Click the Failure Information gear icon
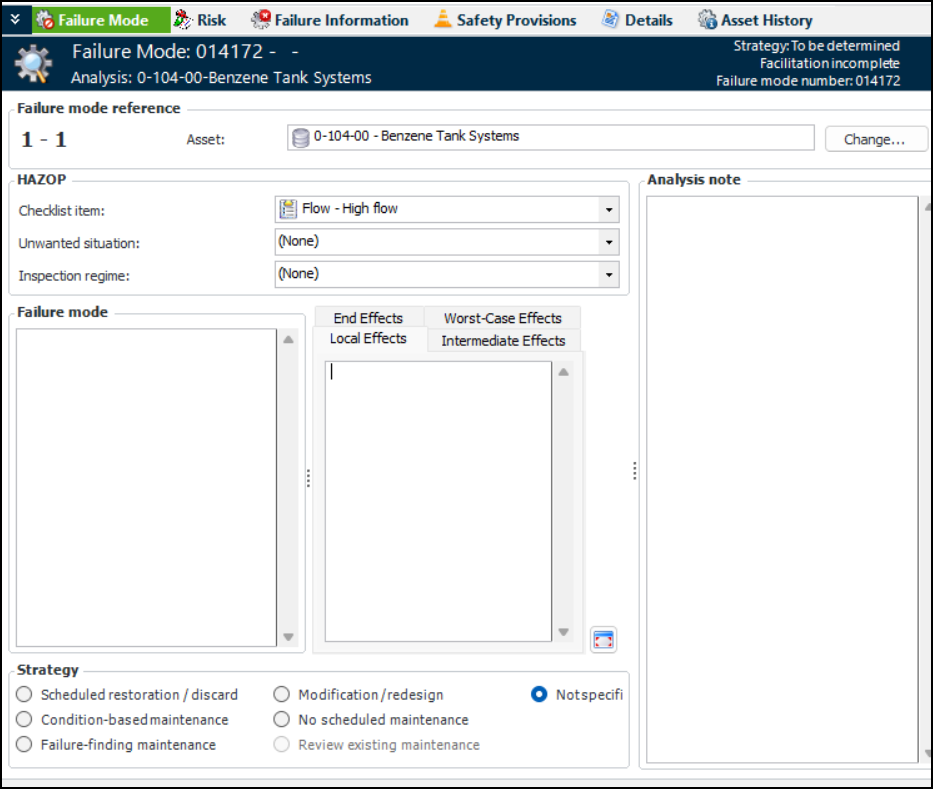This screenshot has height=789, width=933. click(x=260, y=20)
